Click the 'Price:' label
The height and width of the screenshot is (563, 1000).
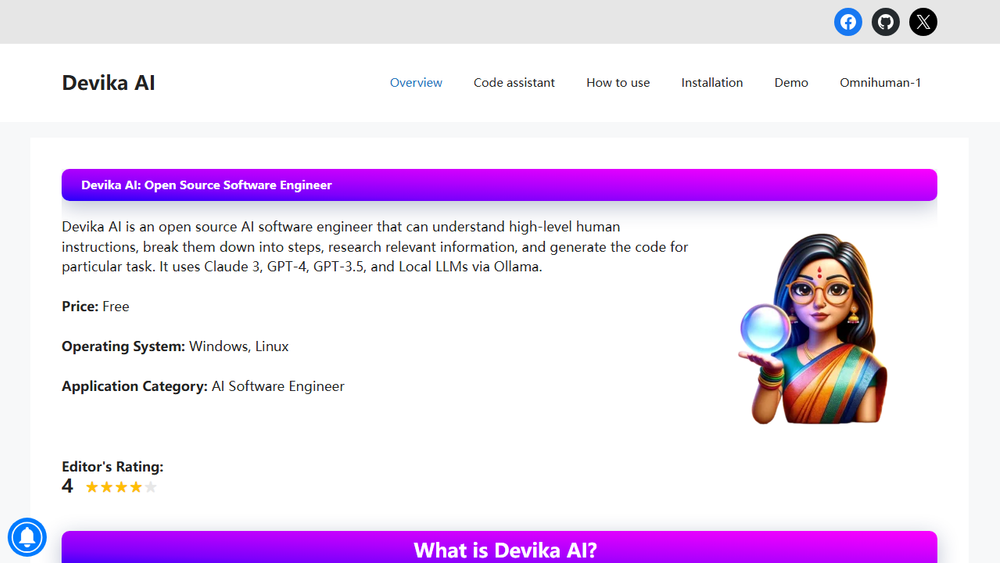pyautogui.click(x=80, y=307)
